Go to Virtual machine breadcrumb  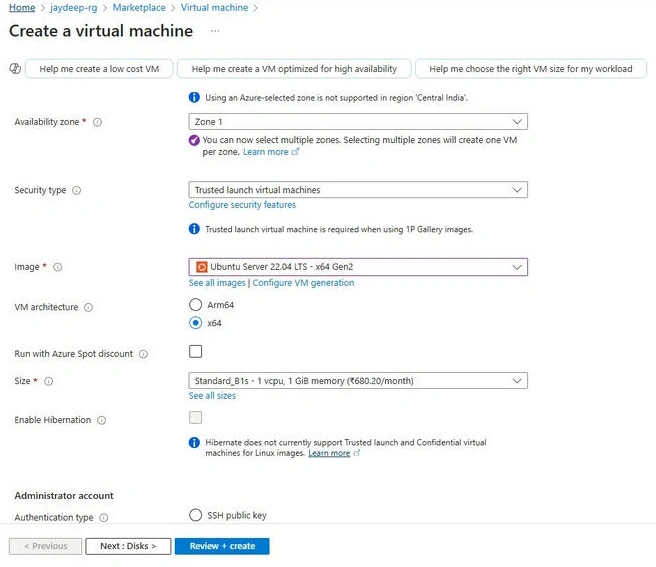tap(214, 8)
